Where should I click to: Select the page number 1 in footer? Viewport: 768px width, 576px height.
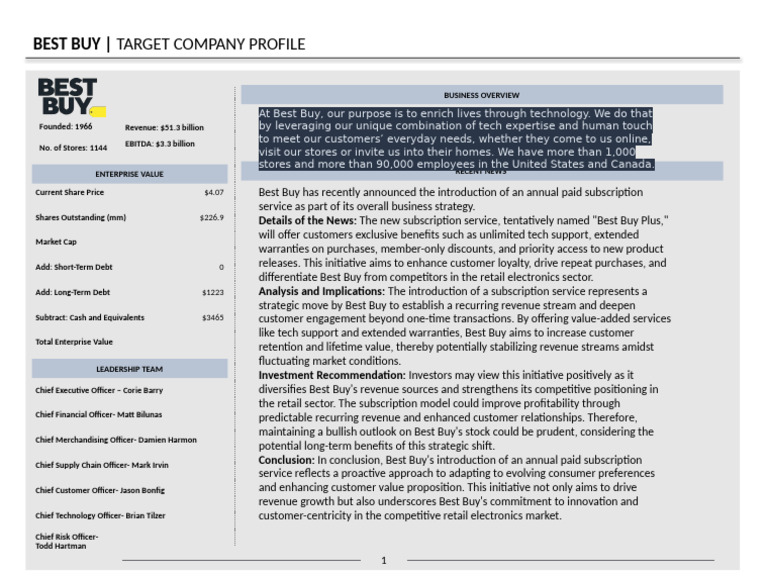click(x=384, y=560)
